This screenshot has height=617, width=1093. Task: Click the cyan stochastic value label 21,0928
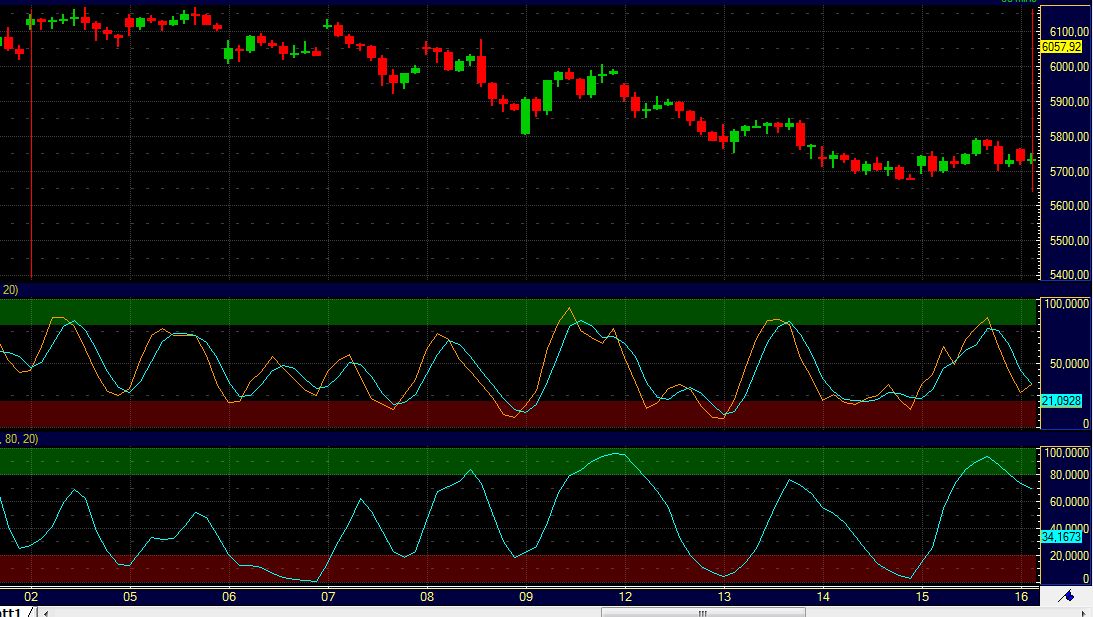click(1061, 401)
